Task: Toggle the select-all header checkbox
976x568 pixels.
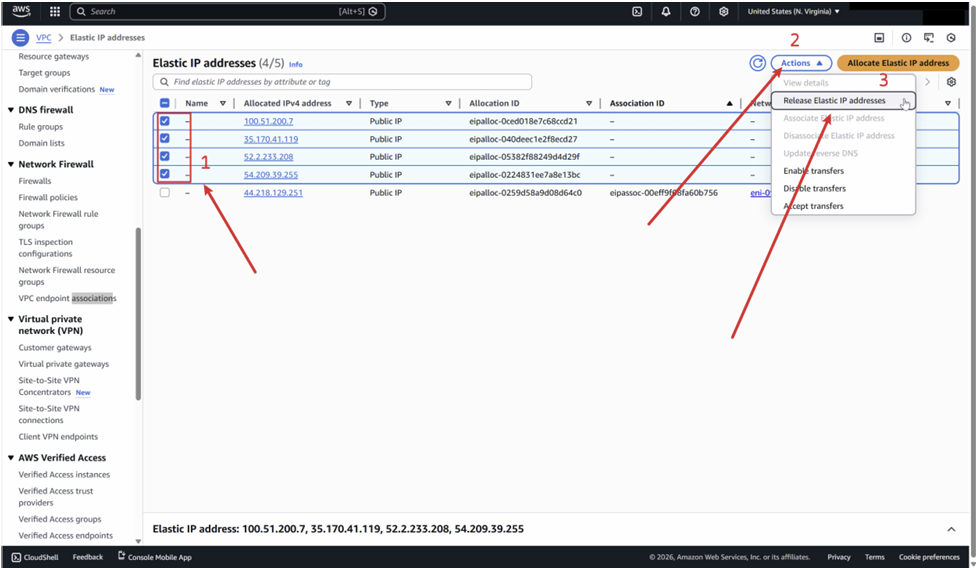Action: pos(165,103)
